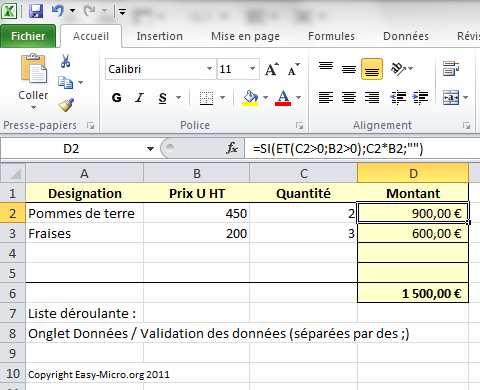The height and width of the screenshot is (390, 480).
Task: Go to the Mise en page tab
Action: [x=245, y=36]
